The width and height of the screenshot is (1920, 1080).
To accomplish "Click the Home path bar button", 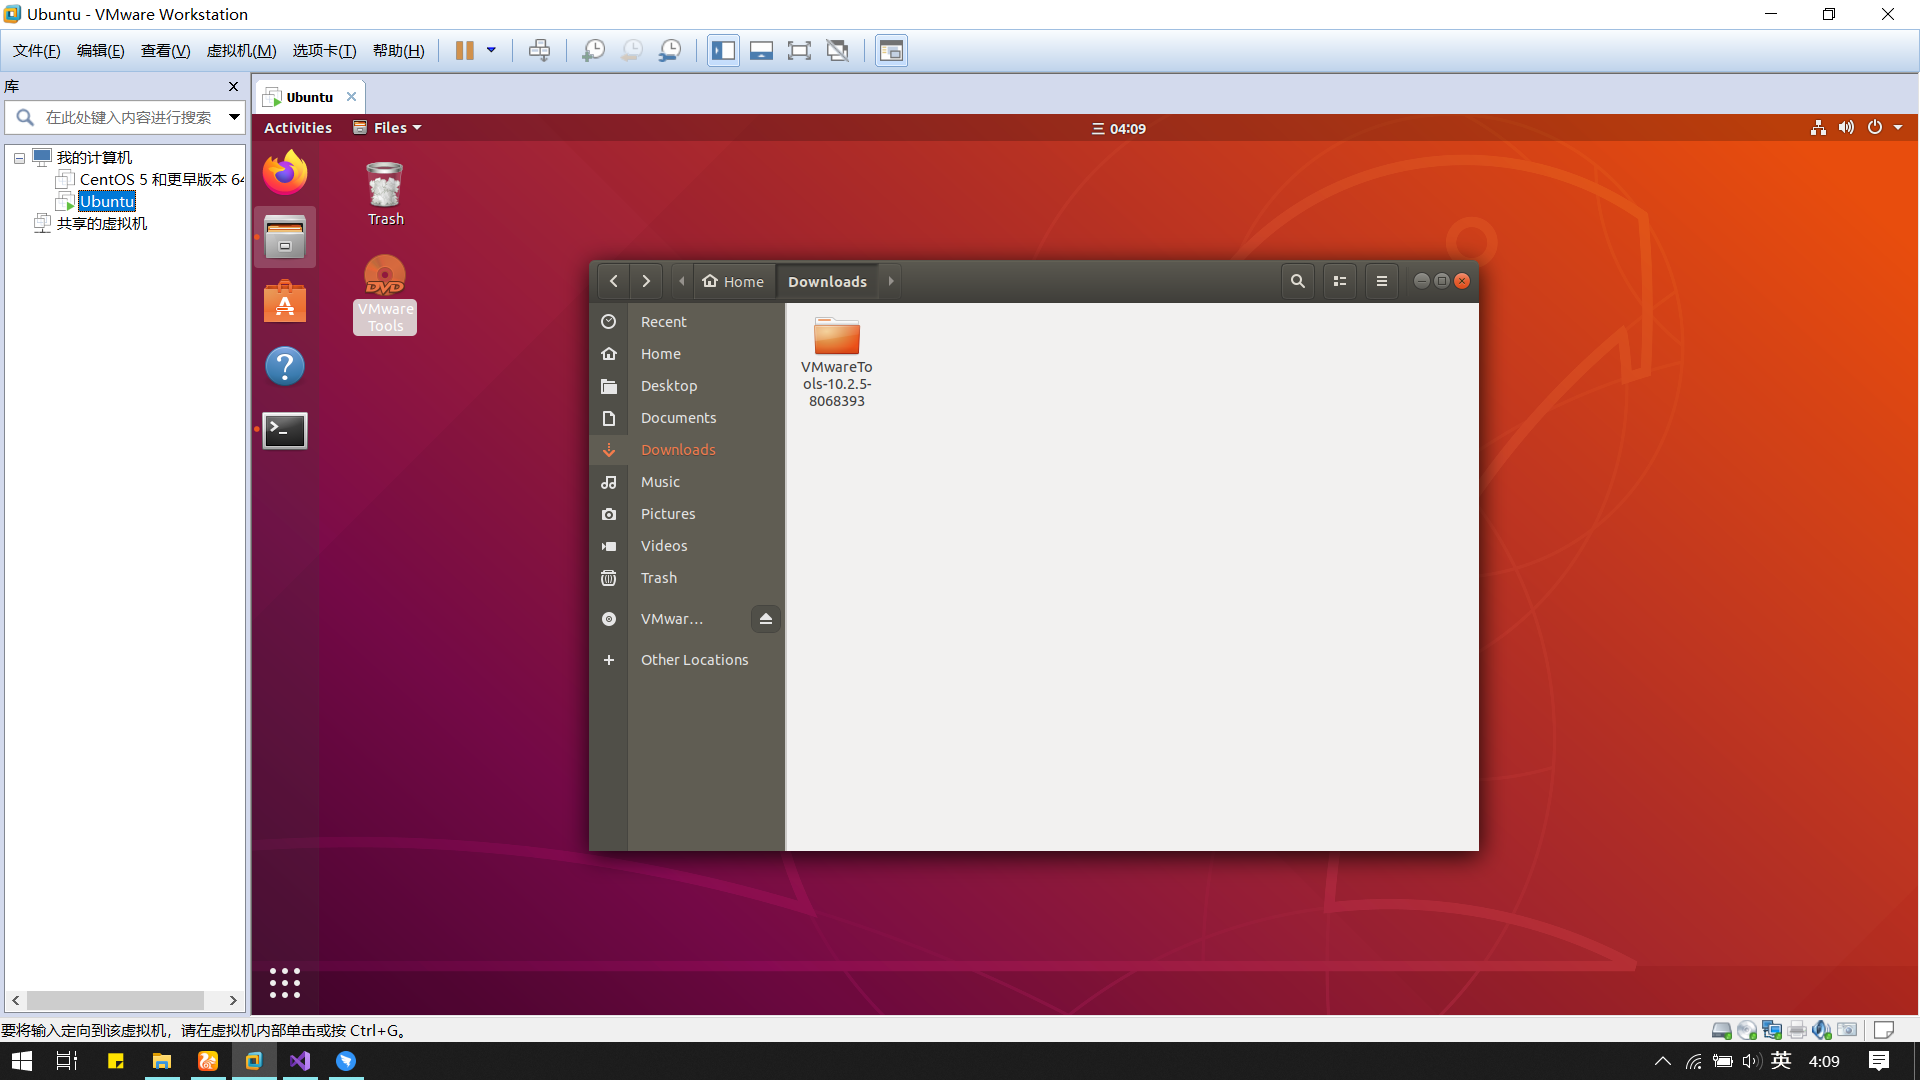I will [x=734, y=282].
